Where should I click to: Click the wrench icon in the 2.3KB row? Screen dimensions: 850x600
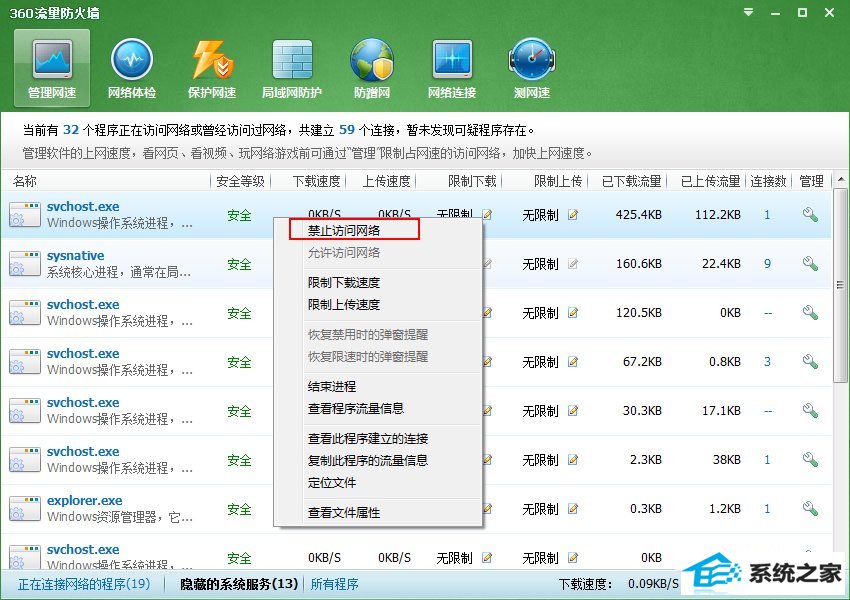[x=810, y=460]
